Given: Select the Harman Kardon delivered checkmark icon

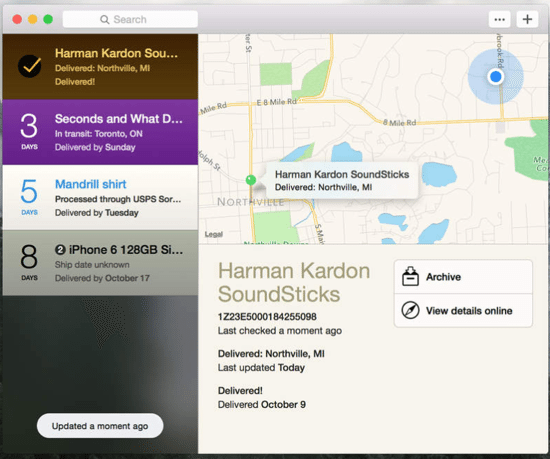Looking at the screenshot, I should coord(29,66).
